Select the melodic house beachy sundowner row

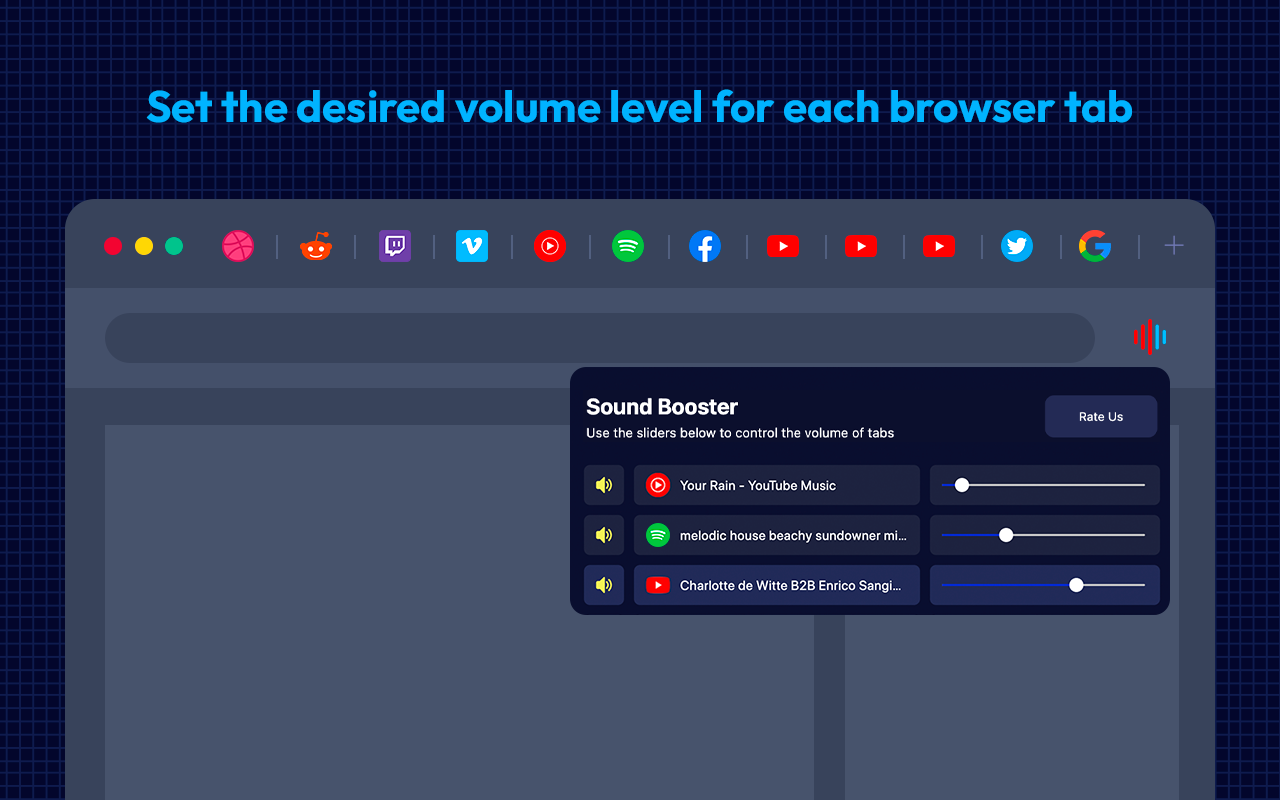[777, 535]
